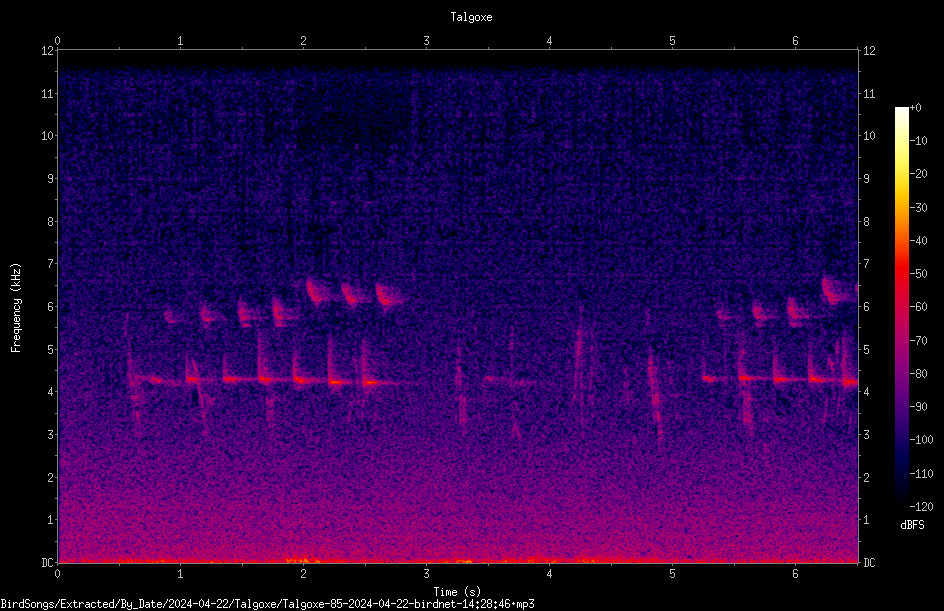
Task: Click the 3 second tick on bottom time axis
Action: tap(426, 574)
